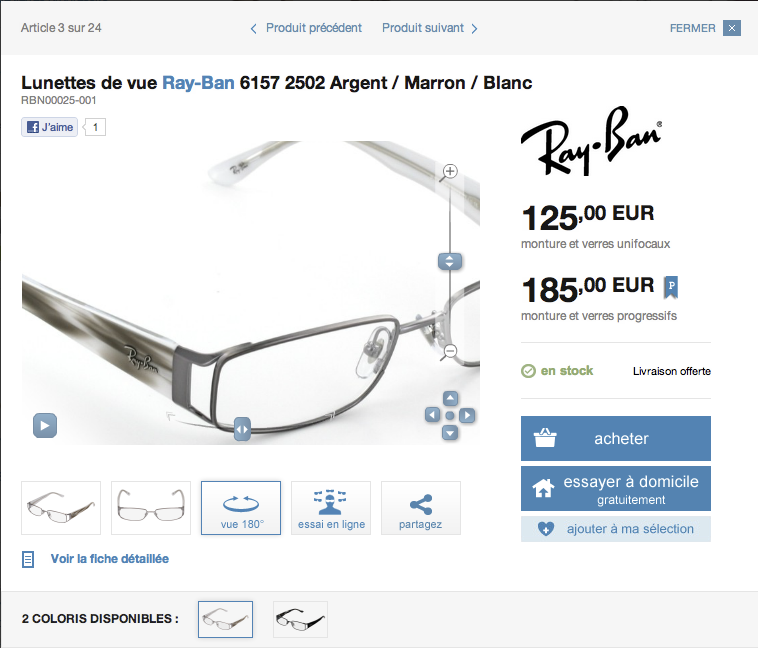Screen dimensions: 758x648
Task: Pan the product view down arrow
Action: (450, 432)
